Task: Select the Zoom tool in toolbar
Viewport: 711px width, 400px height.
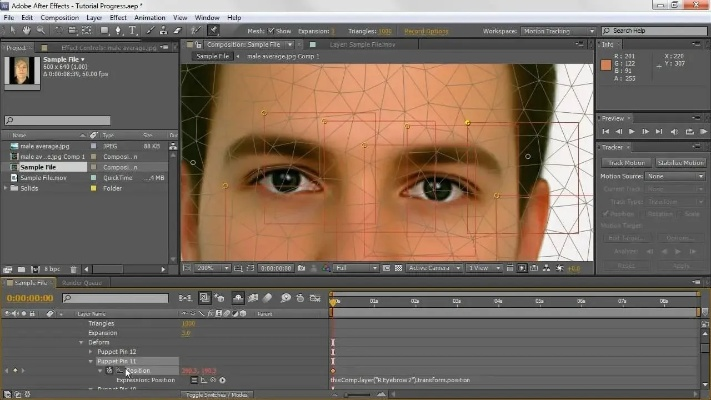Action: (x=38, y=30)
